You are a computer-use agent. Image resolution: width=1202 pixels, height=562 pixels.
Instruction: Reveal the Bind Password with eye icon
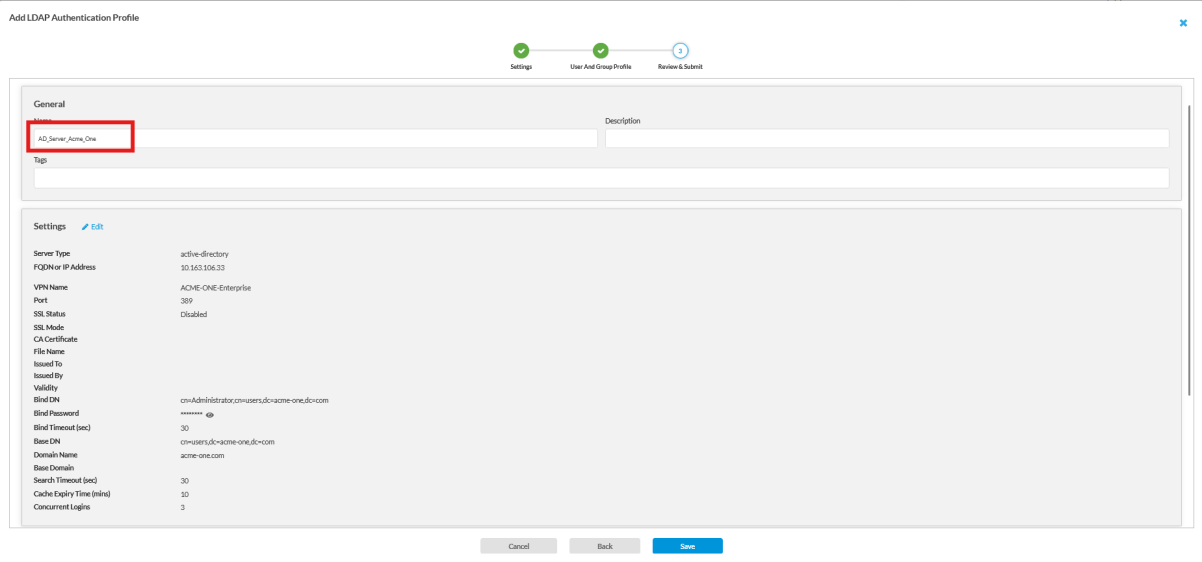pyautogui.click(x=210, y=414)
